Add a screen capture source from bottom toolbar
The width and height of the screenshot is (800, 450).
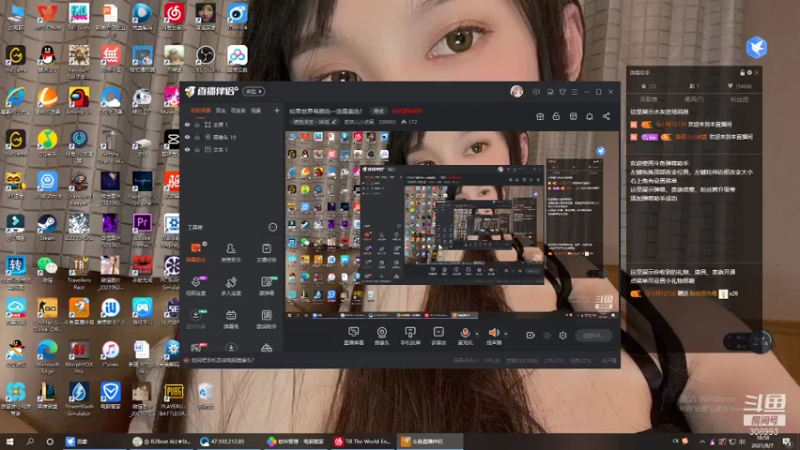[353, 336]
